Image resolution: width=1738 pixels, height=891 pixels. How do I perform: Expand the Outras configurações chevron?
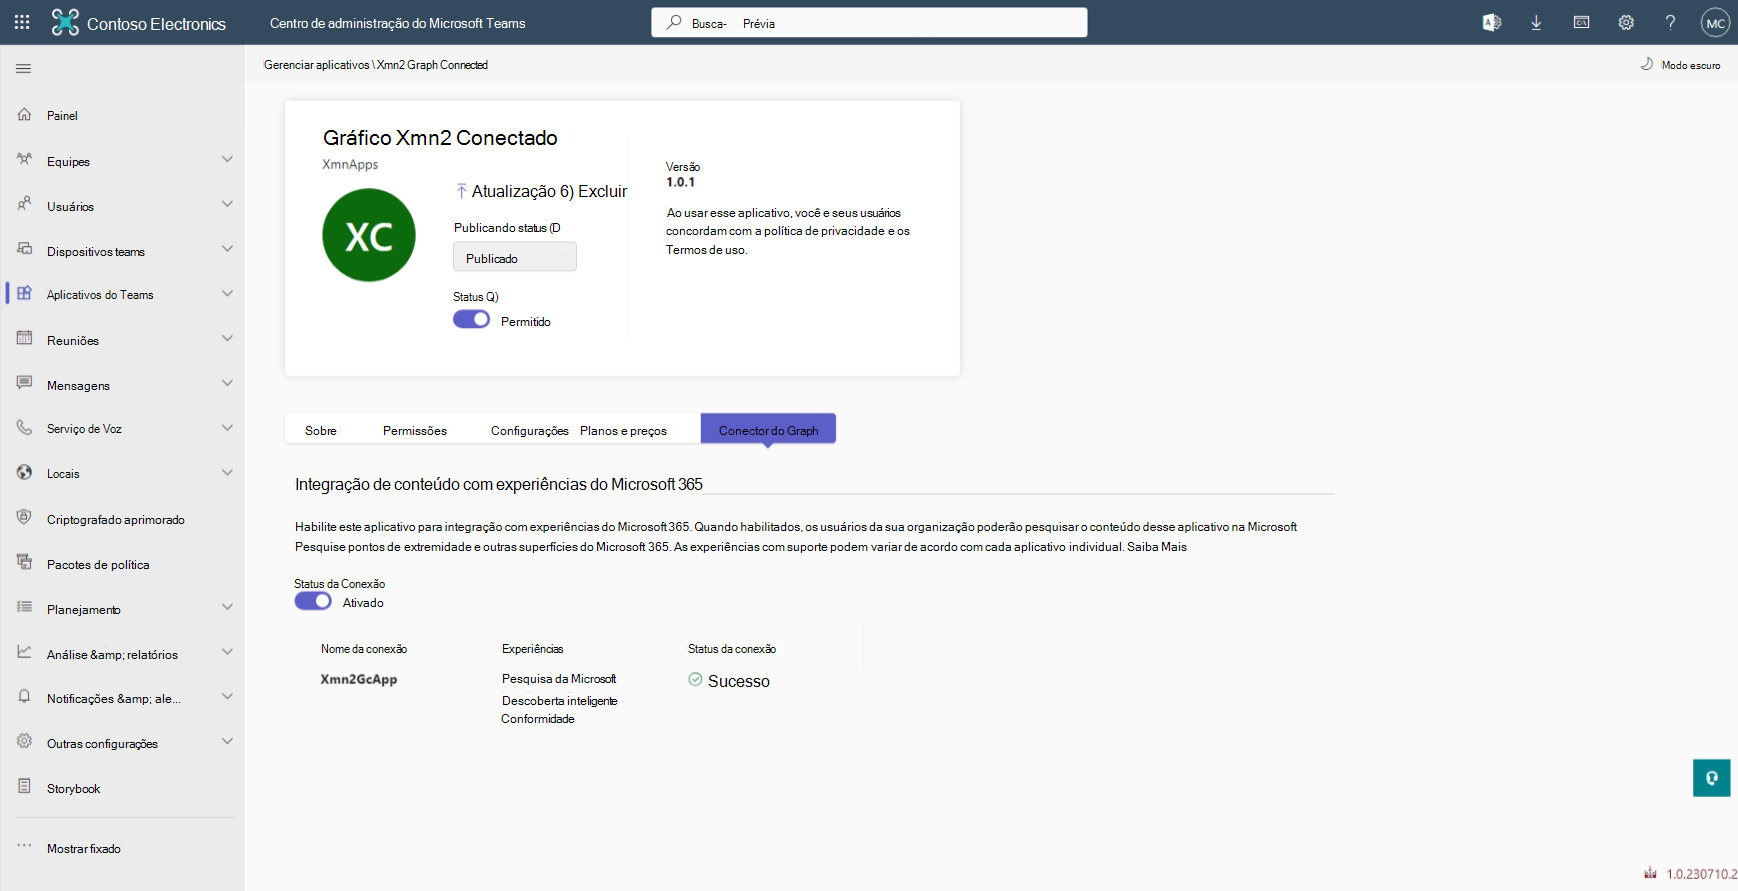coord(227,742)
